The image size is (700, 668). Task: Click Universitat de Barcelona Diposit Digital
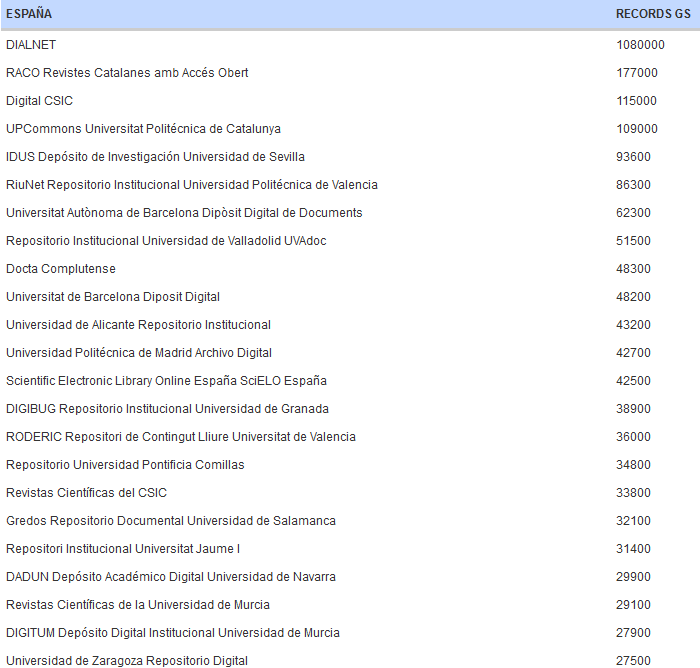113,297
